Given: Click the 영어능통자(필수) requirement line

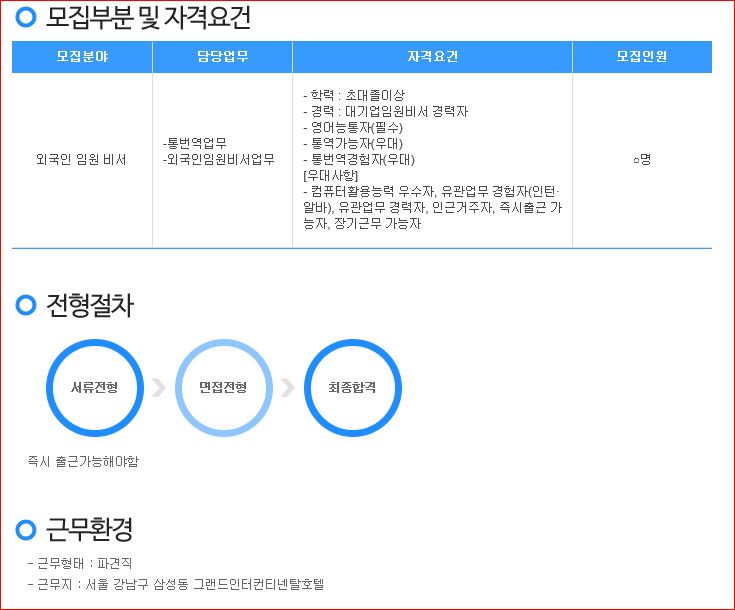Looking at the screenshot, I should 353,127.
